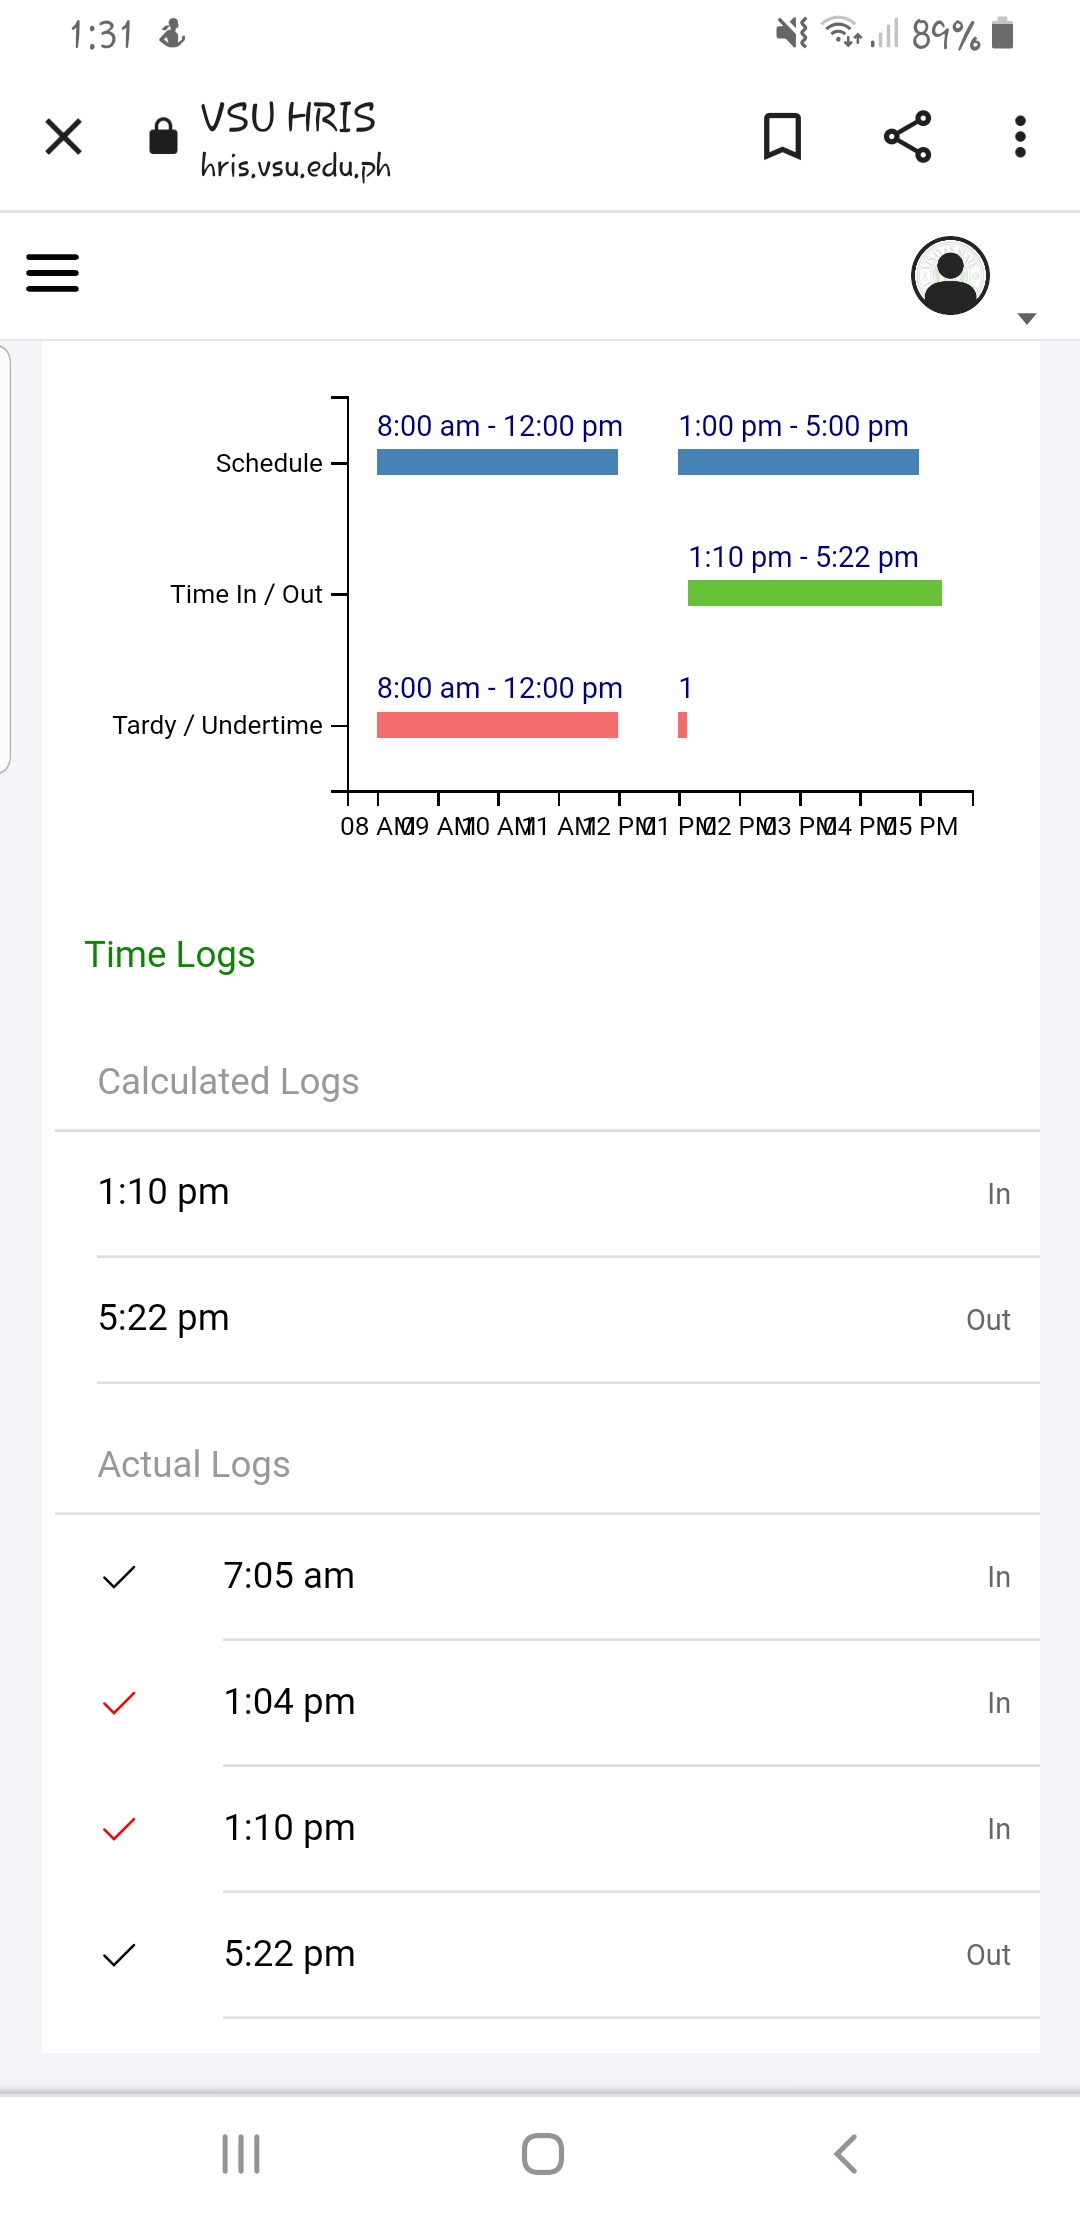Toggle the red checkmark beside 1:10 pm actual log

pos(119,1829)
